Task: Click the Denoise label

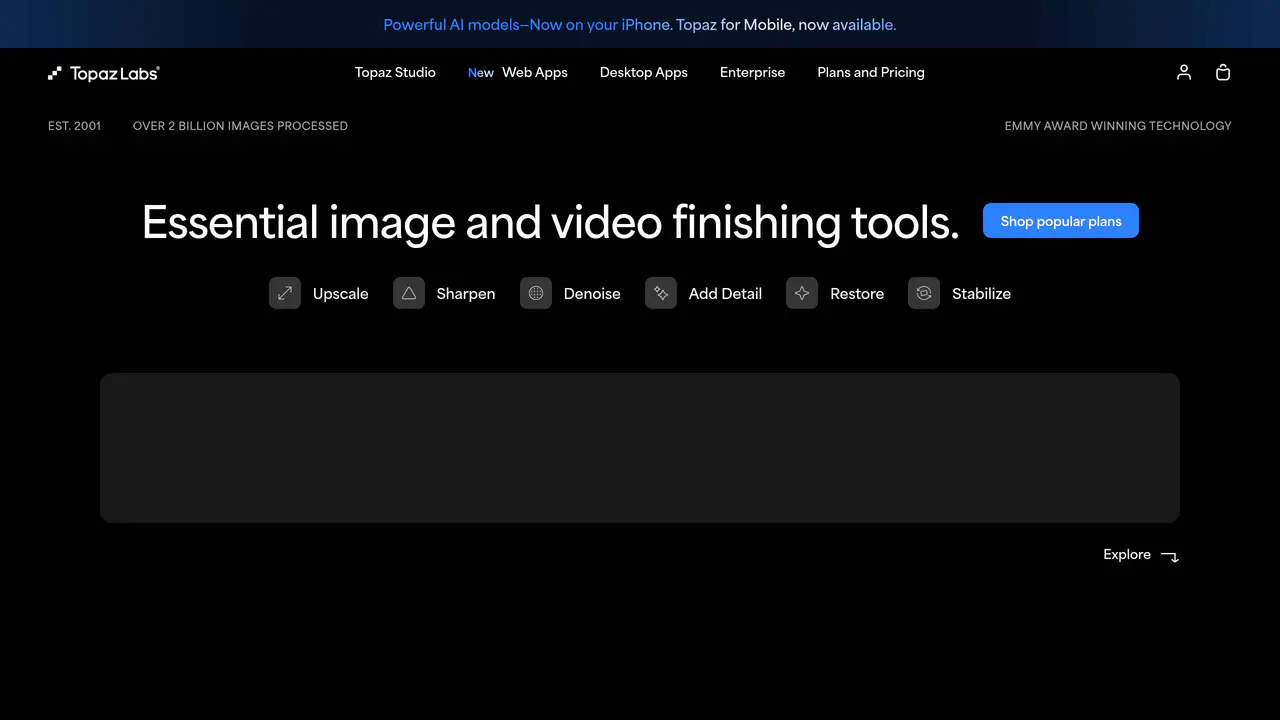Action: (x=592, y=293)
